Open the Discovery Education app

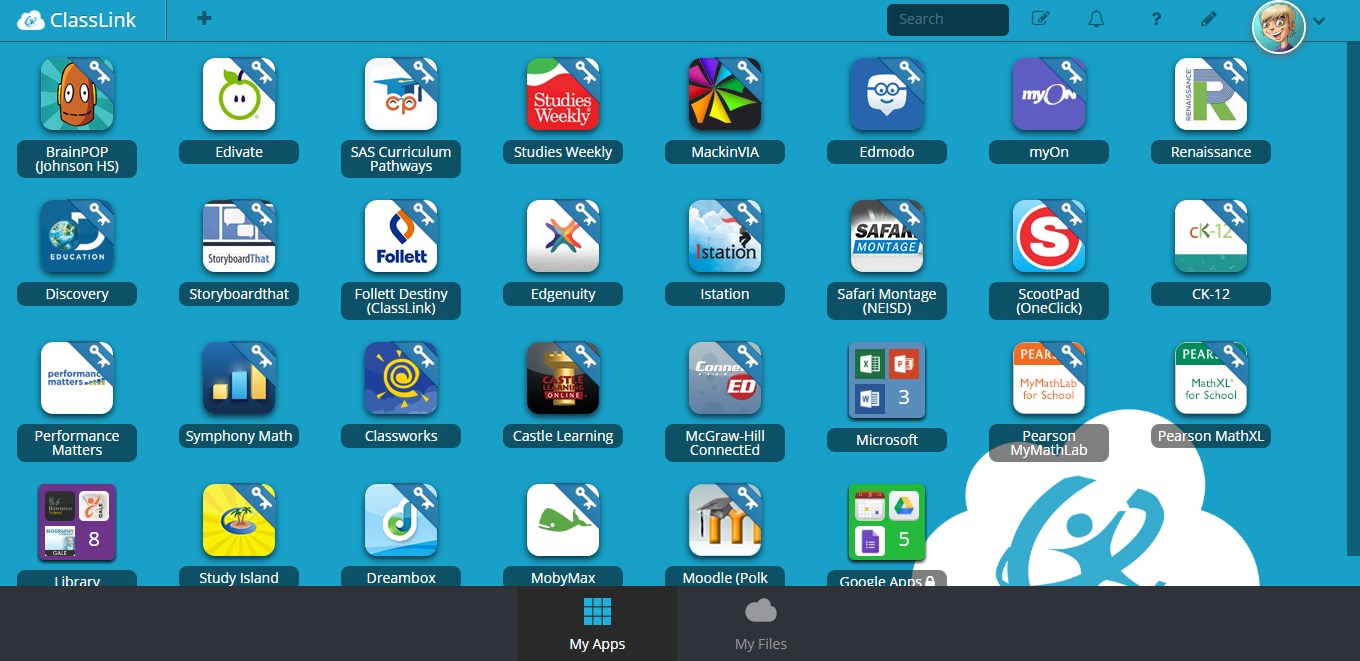click(x=77, y=236)
